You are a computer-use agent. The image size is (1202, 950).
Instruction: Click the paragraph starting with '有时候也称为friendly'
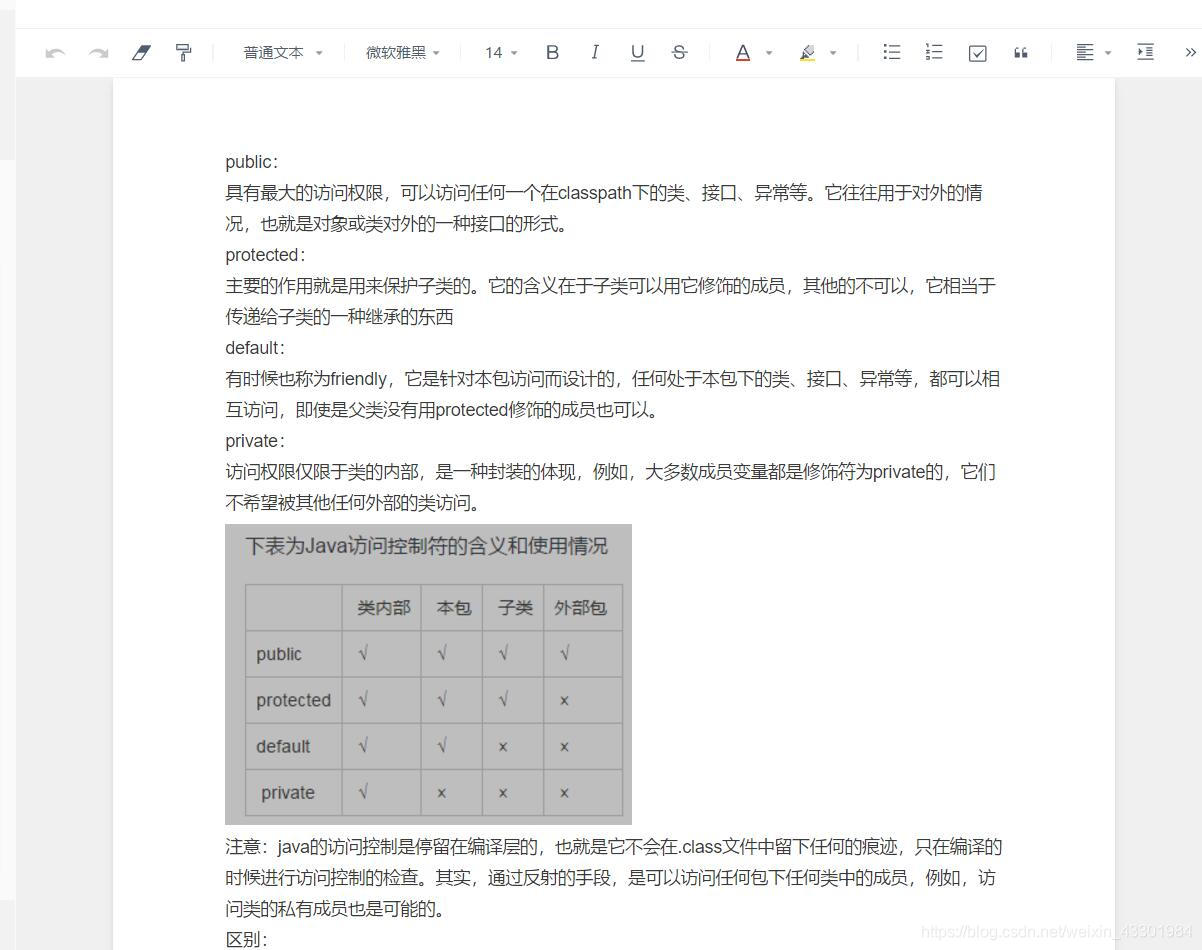coord(612,394)
